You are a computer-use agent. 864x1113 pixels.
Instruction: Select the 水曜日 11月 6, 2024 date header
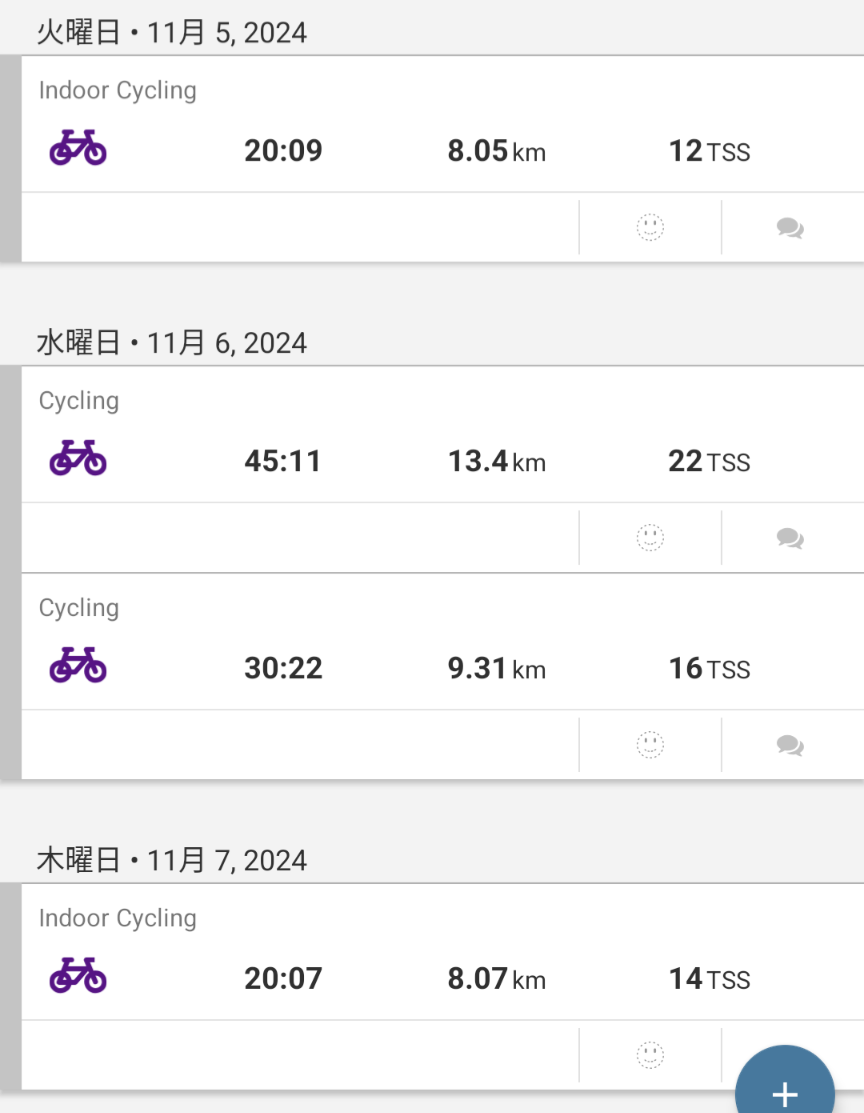[x=172, y=343]
